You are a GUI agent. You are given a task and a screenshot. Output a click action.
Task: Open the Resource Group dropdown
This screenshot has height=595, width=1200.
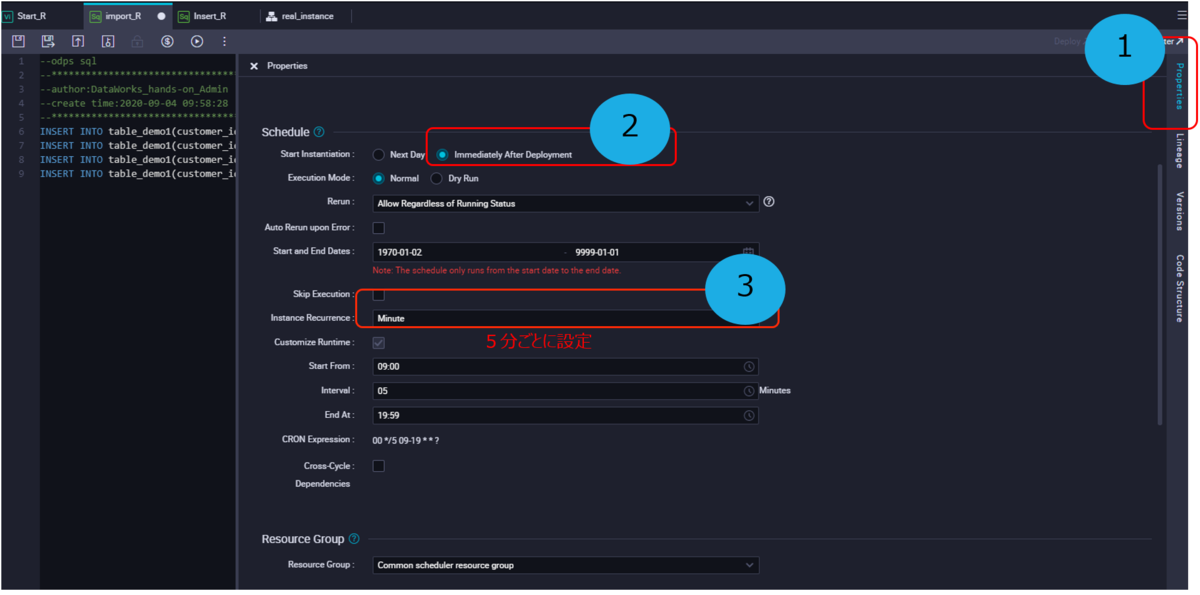click(565, 565)
